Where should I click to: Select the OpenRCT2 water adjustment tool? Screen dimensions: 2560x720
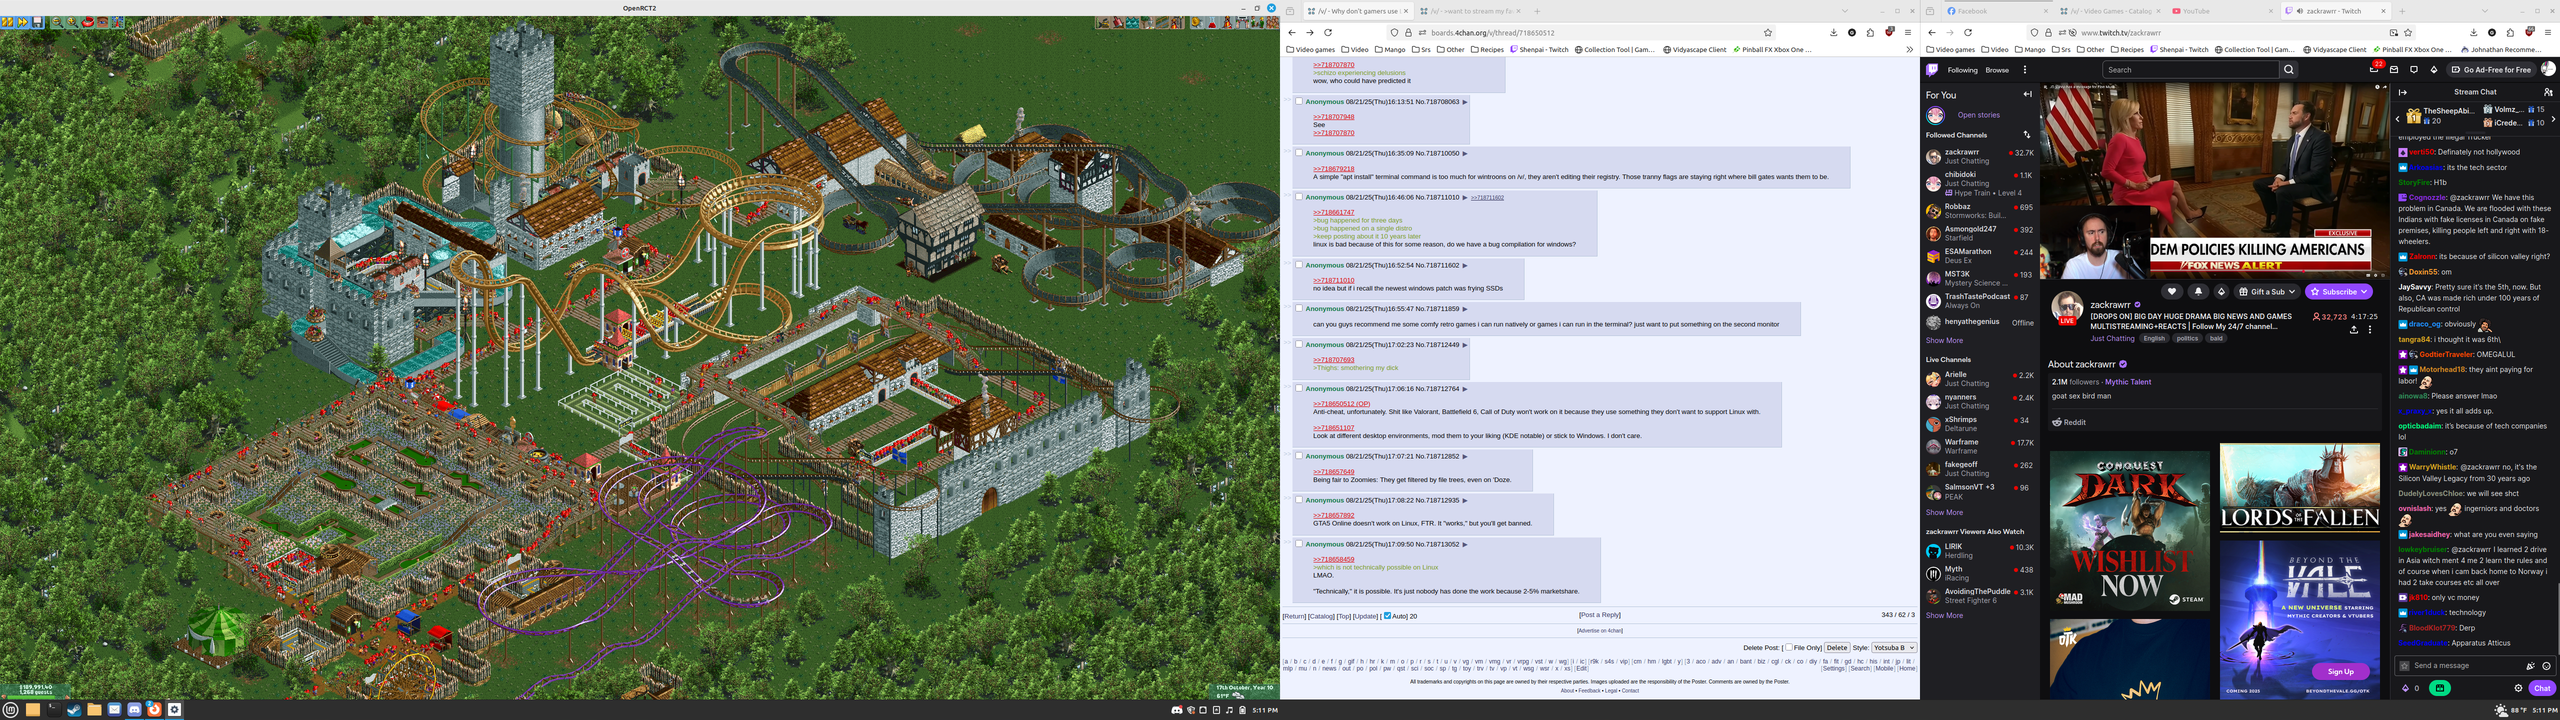[1132, 22]
